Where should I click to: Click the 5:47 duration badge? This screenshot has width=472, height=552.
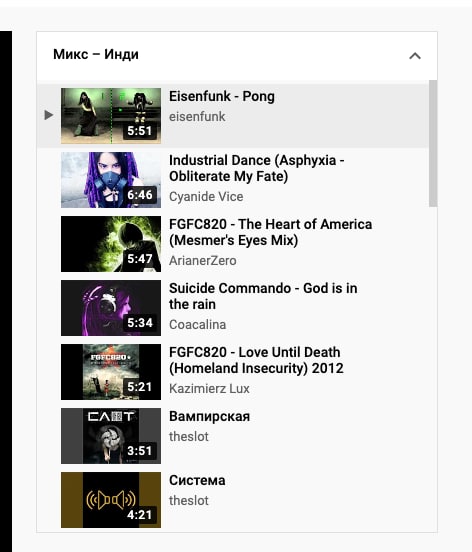click(x=140, y=259)
